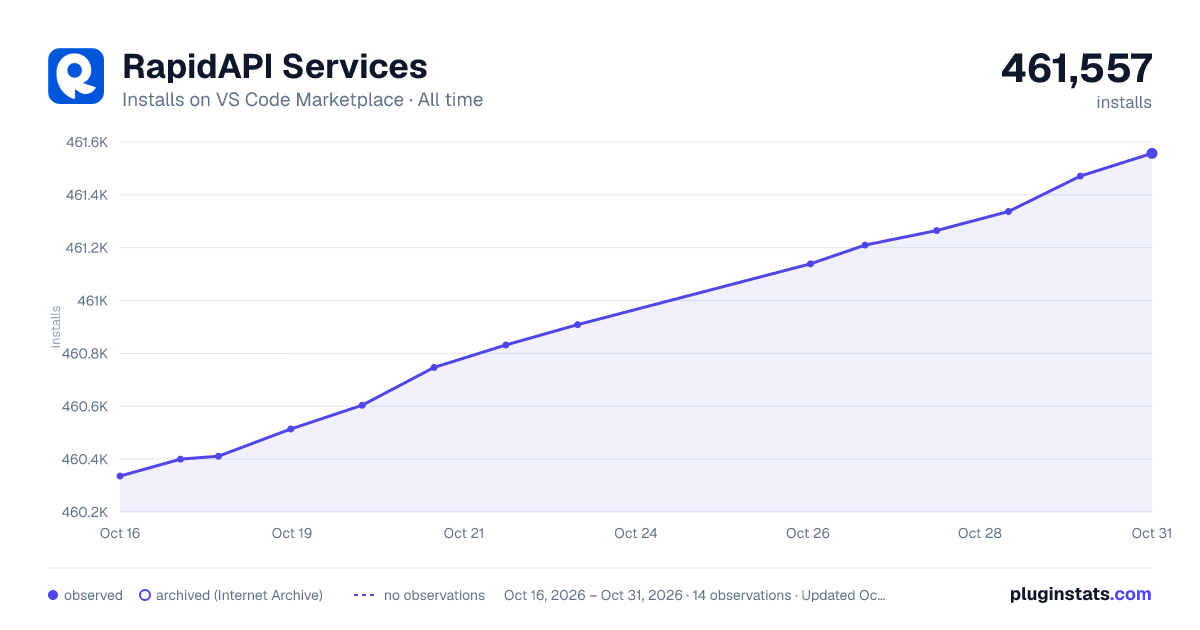Click the 'Installs on VS Code Marketplace · All time' subtitle

(302, 100)
